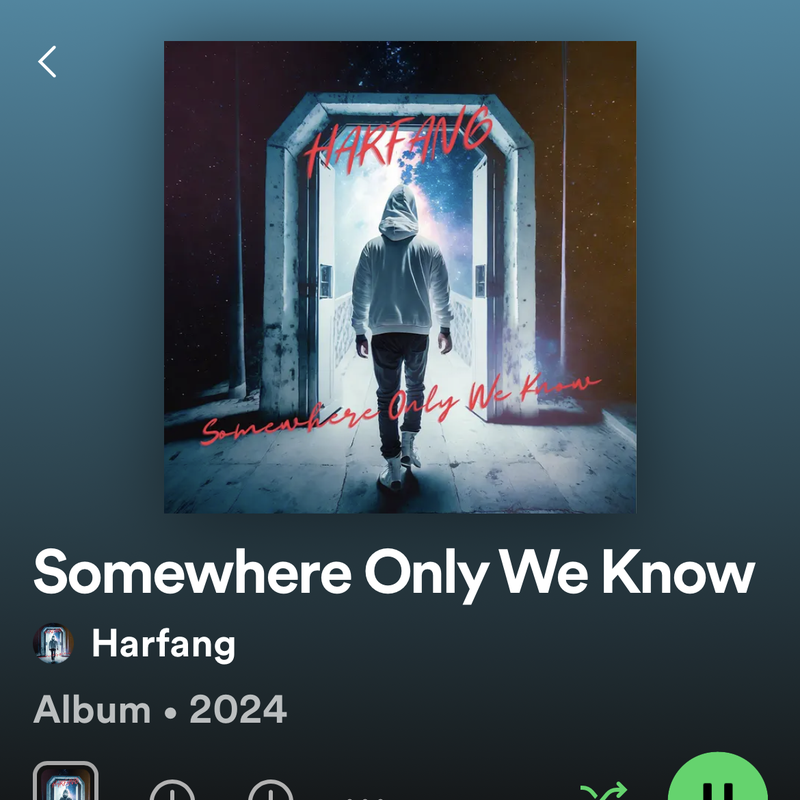Viewport: 800px width, 800px height.
Task: Click the Somewhere Only We Know album title
Action: [394, 572]
